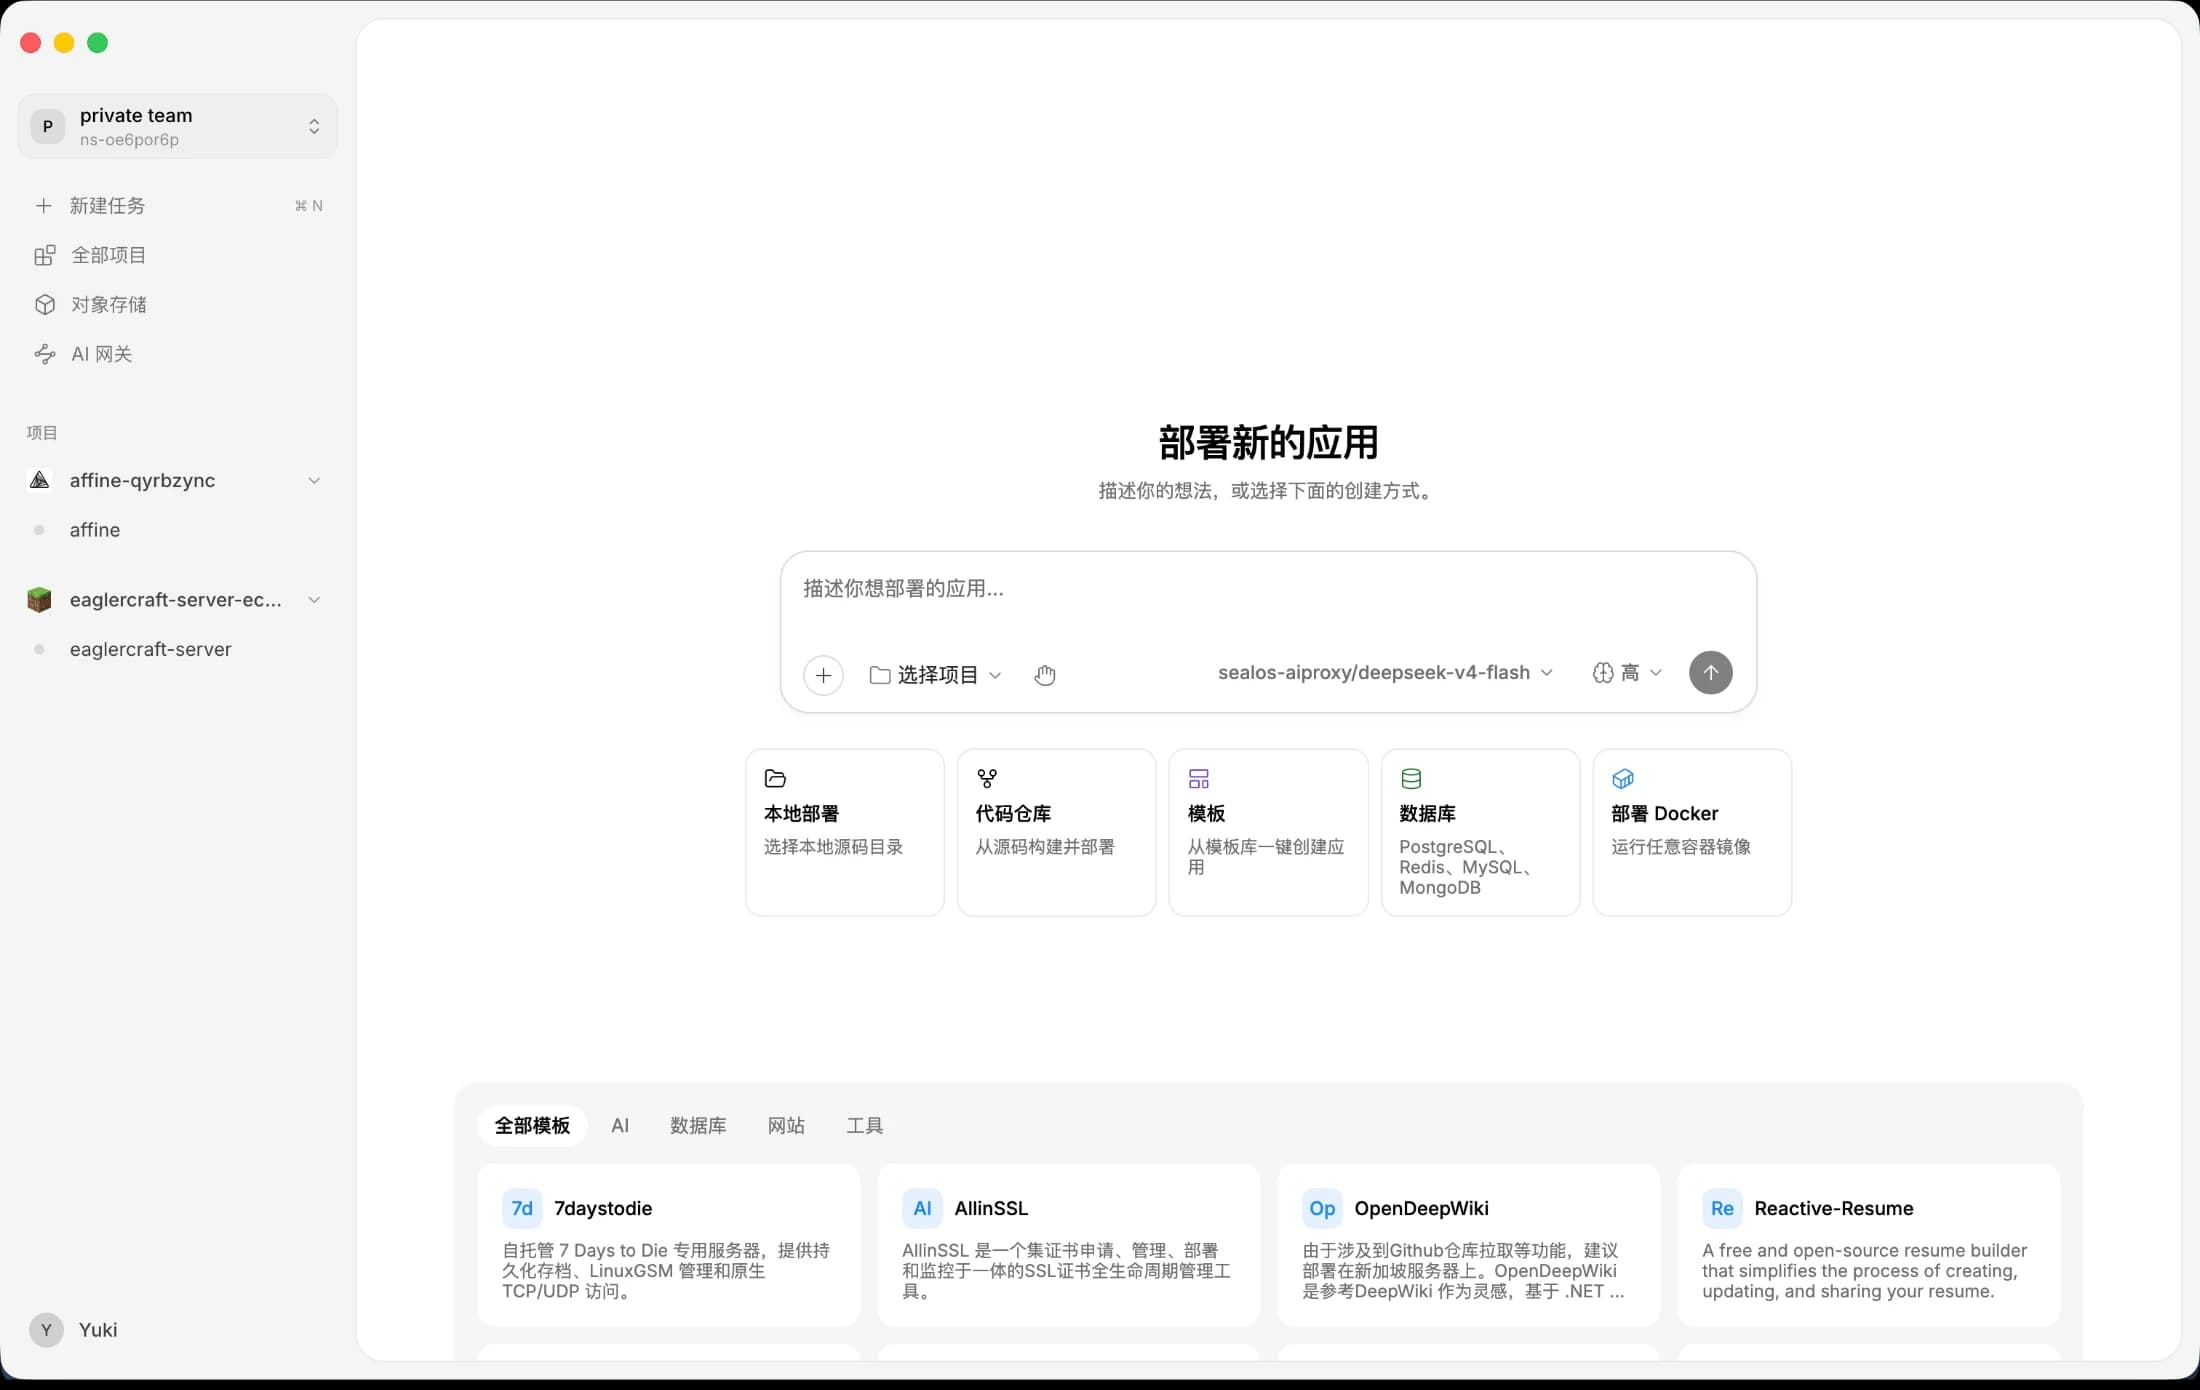Viewport: 2200px width, 1390px height.
Task: Click the ⌘ N shortcut hint
Action: coord(308,206)
